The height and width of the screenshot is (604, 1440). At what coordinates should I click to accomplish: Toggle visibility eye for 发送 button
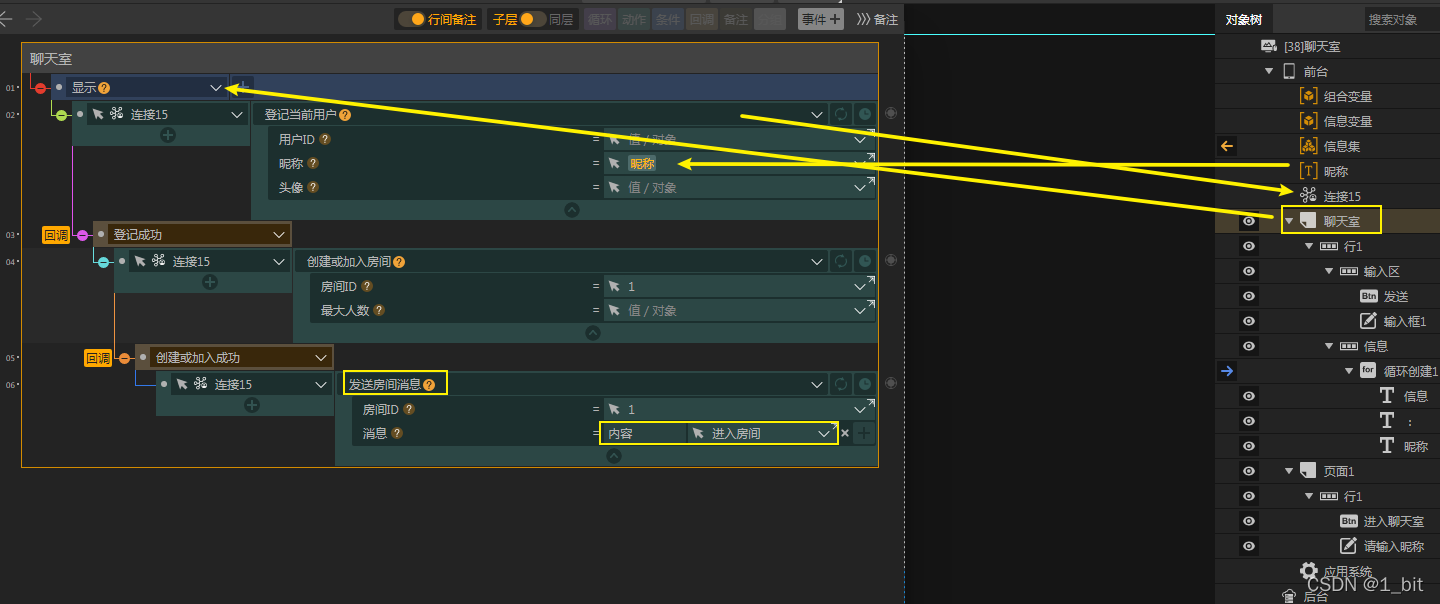(x=1249, y=296)
